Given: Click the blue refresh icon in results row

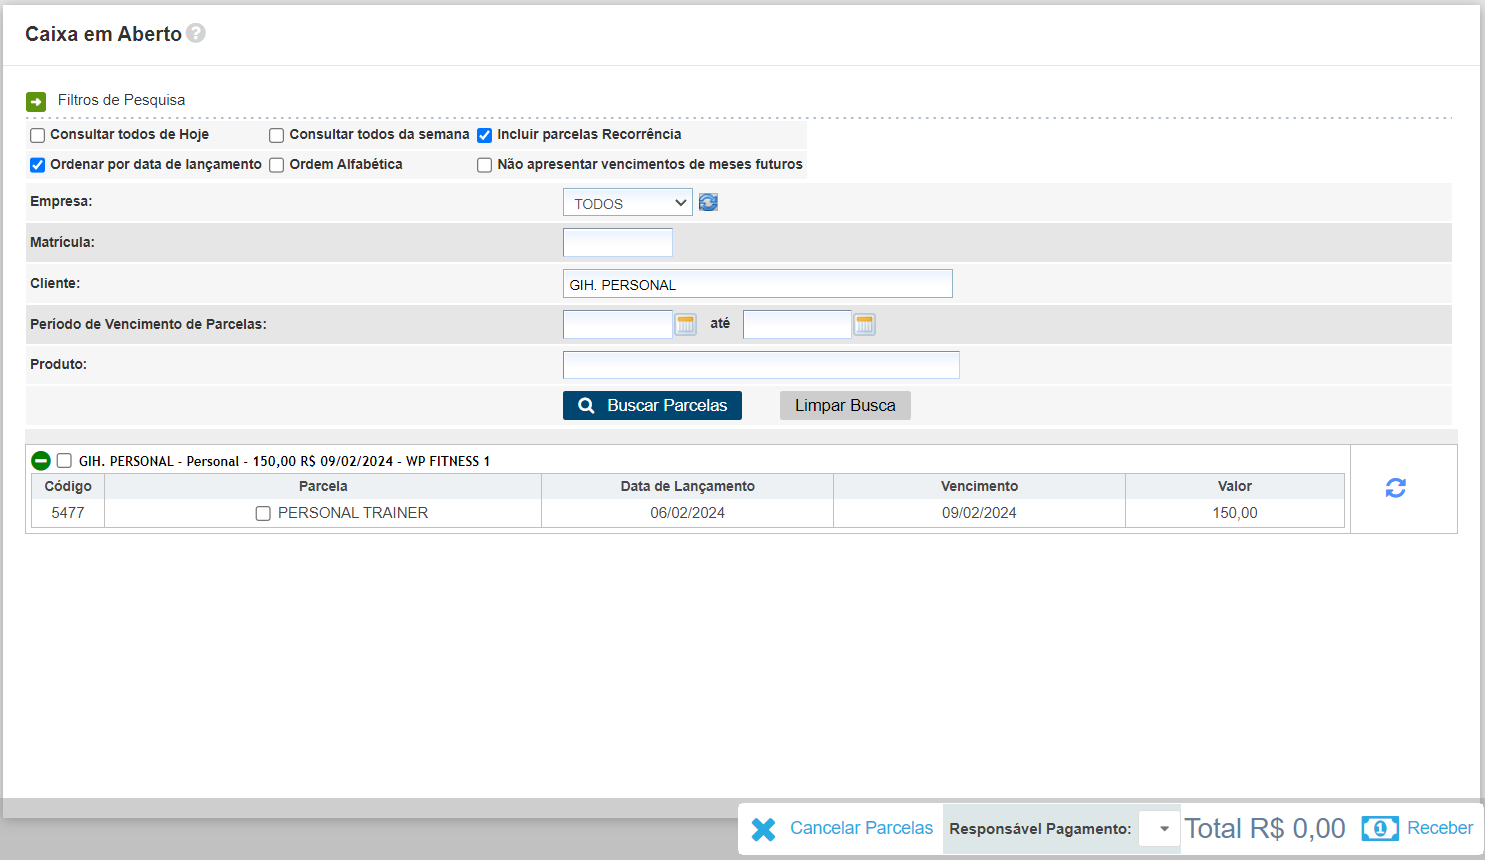Looking at the screenshot, I should [1395, 488].
